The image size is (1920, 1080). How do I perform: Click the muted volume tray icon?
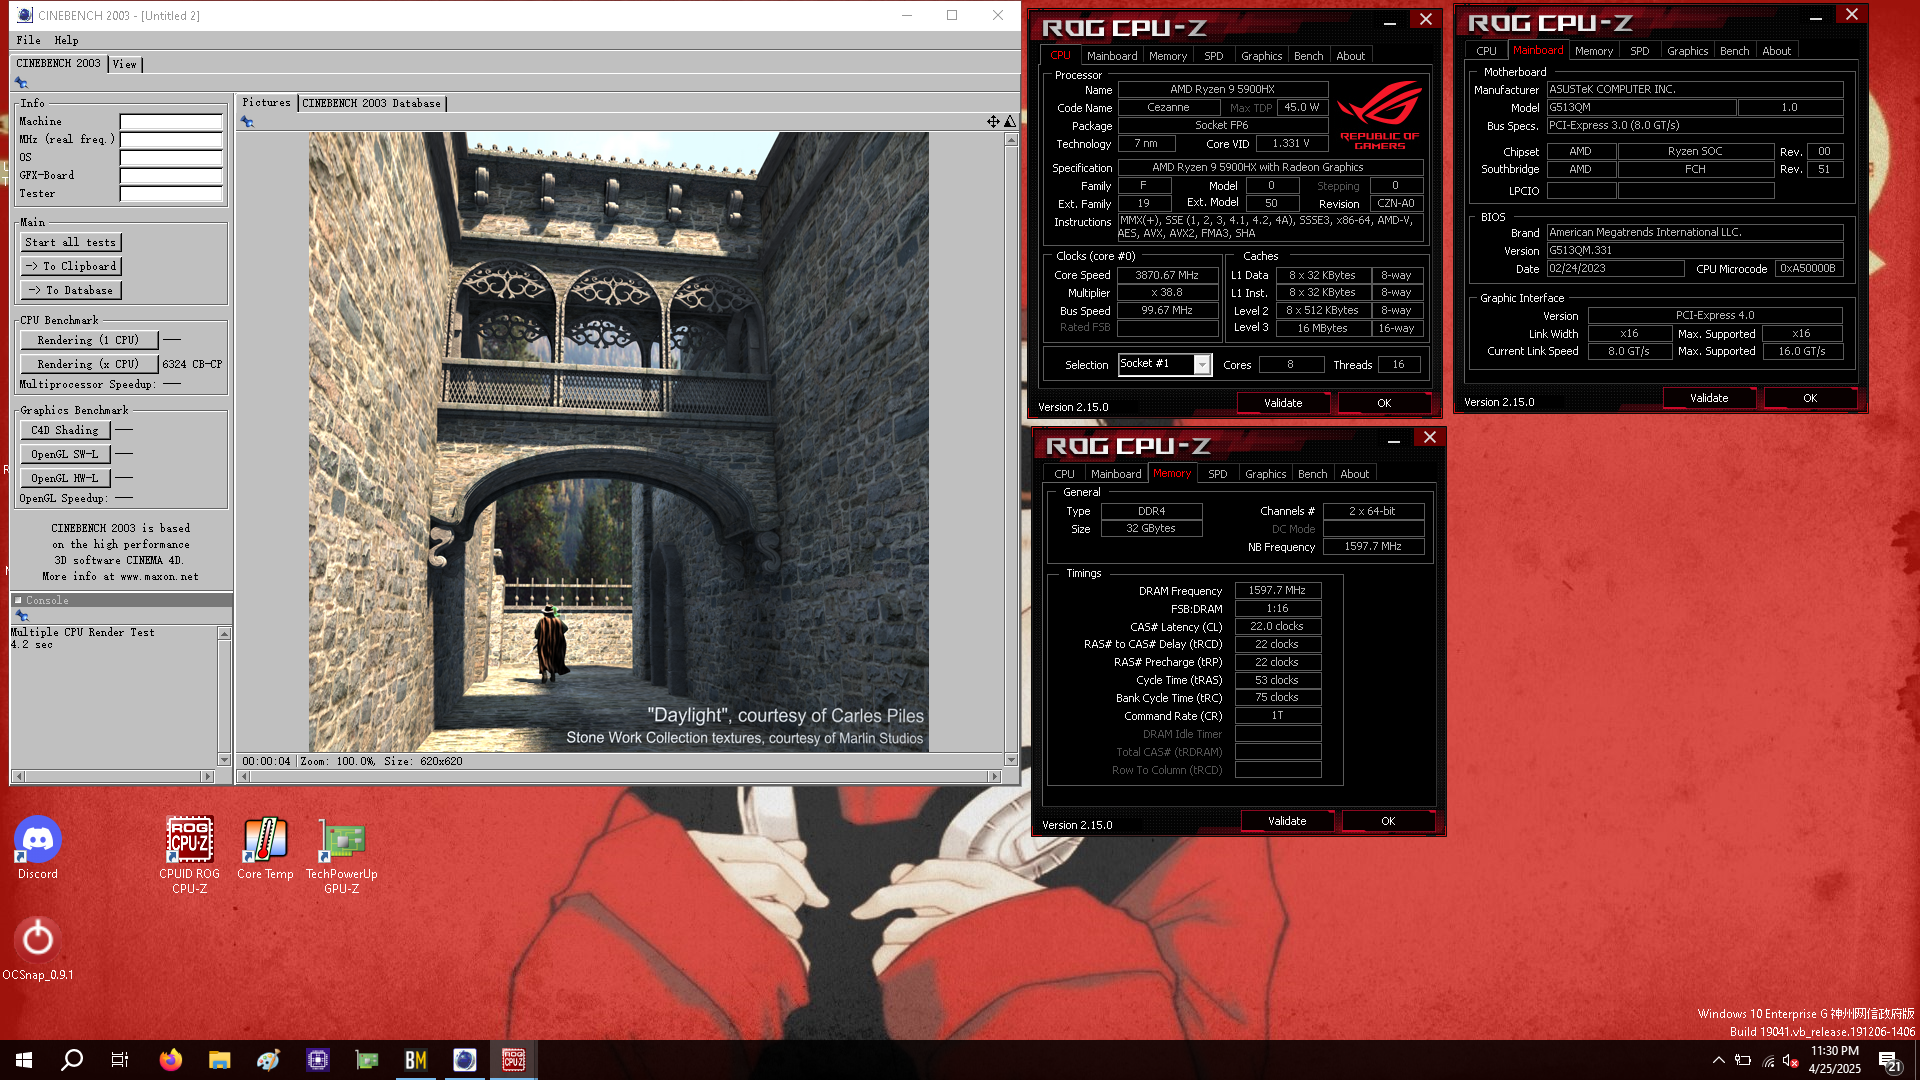pyautogui.click(x=1791, y=1060)
